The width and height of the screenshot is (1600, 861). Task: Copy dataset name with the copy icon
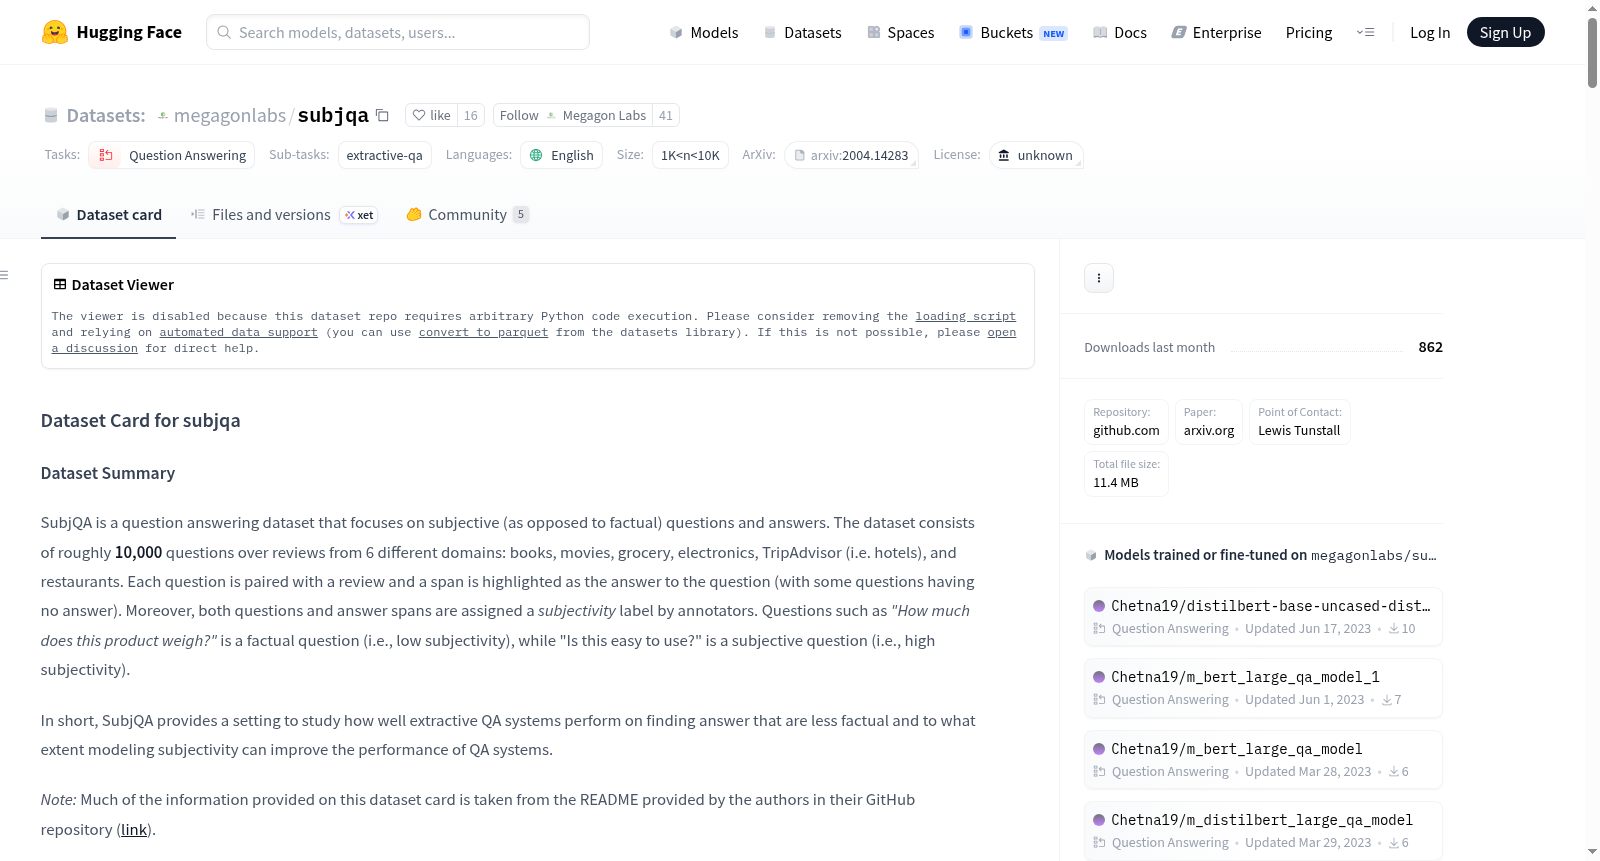(382, 115)
